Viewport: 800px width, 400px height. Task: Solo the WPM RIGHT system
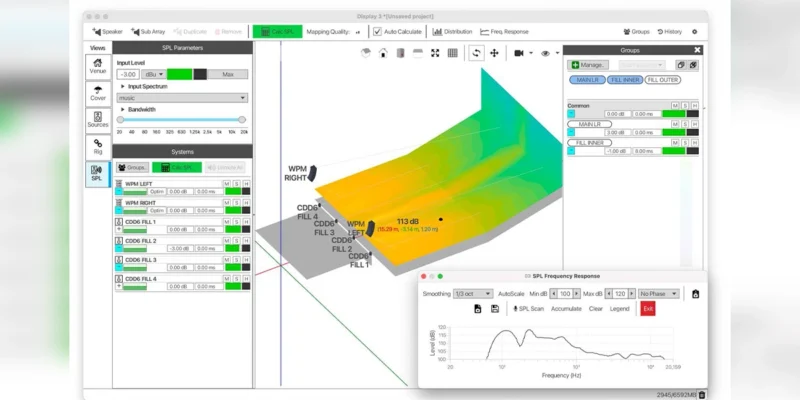[x=237, y=203]
